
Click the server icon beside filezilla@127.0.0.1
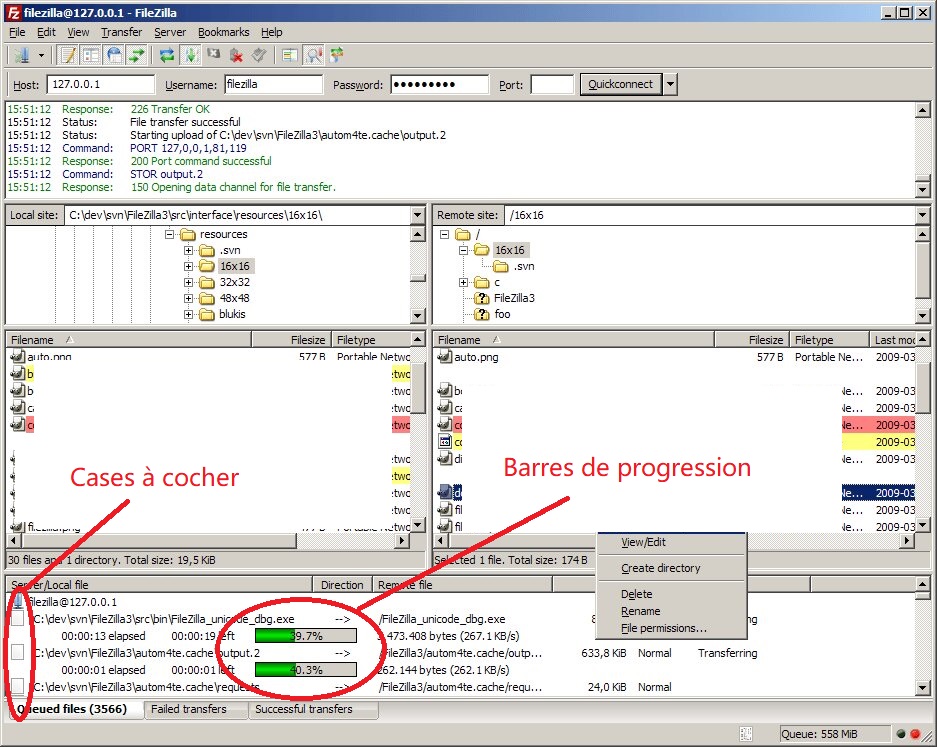(17, 601)
